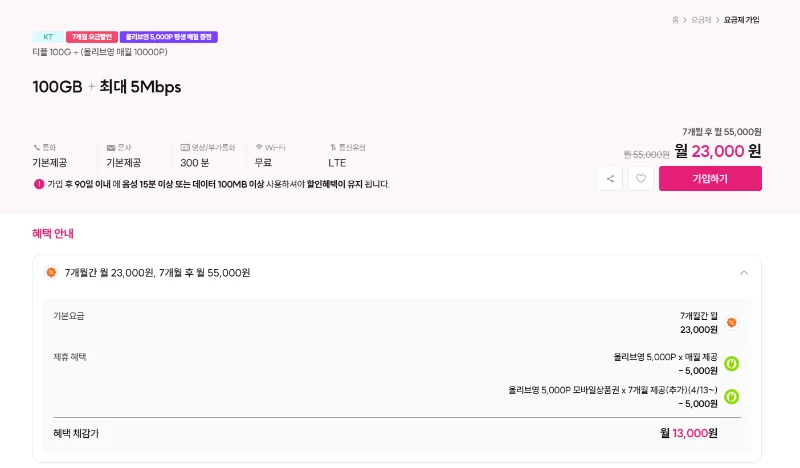Click 올리브영 5,000P x 매월 제공 text
Screen dimensions: 800x468
click(665, 357)
